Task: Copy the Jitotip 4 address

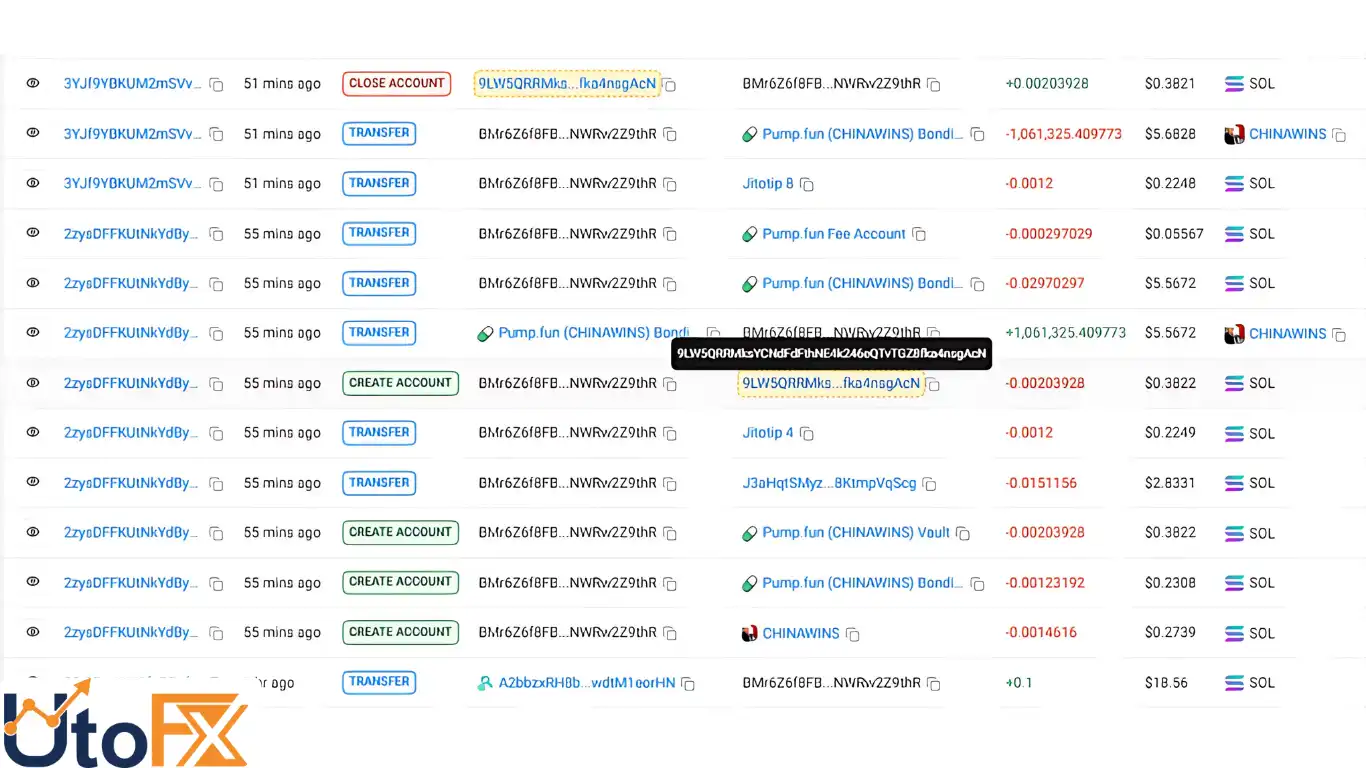Action: (807, 434)
